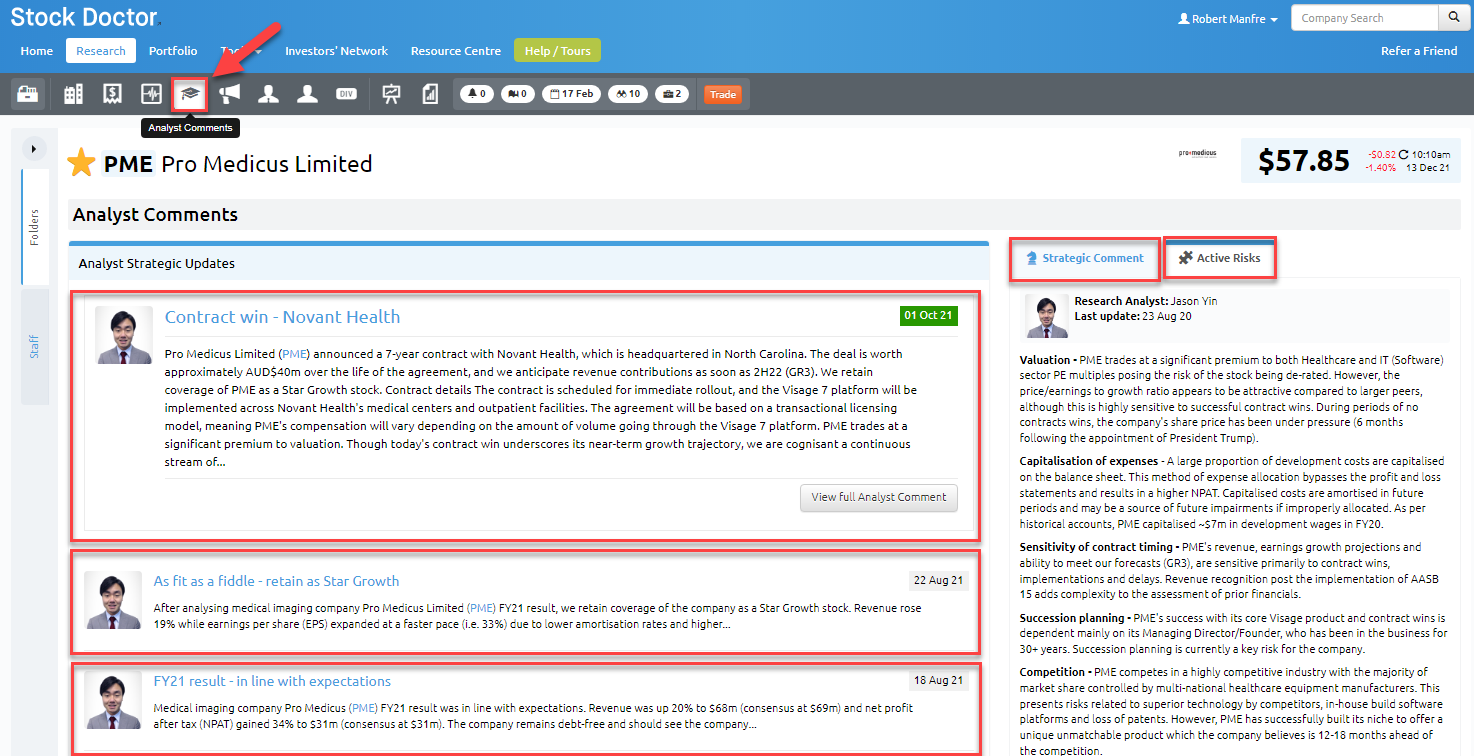1474x756 pixels.
Task: Click the 18 Aug 21 date label
Action: (939, 680)
